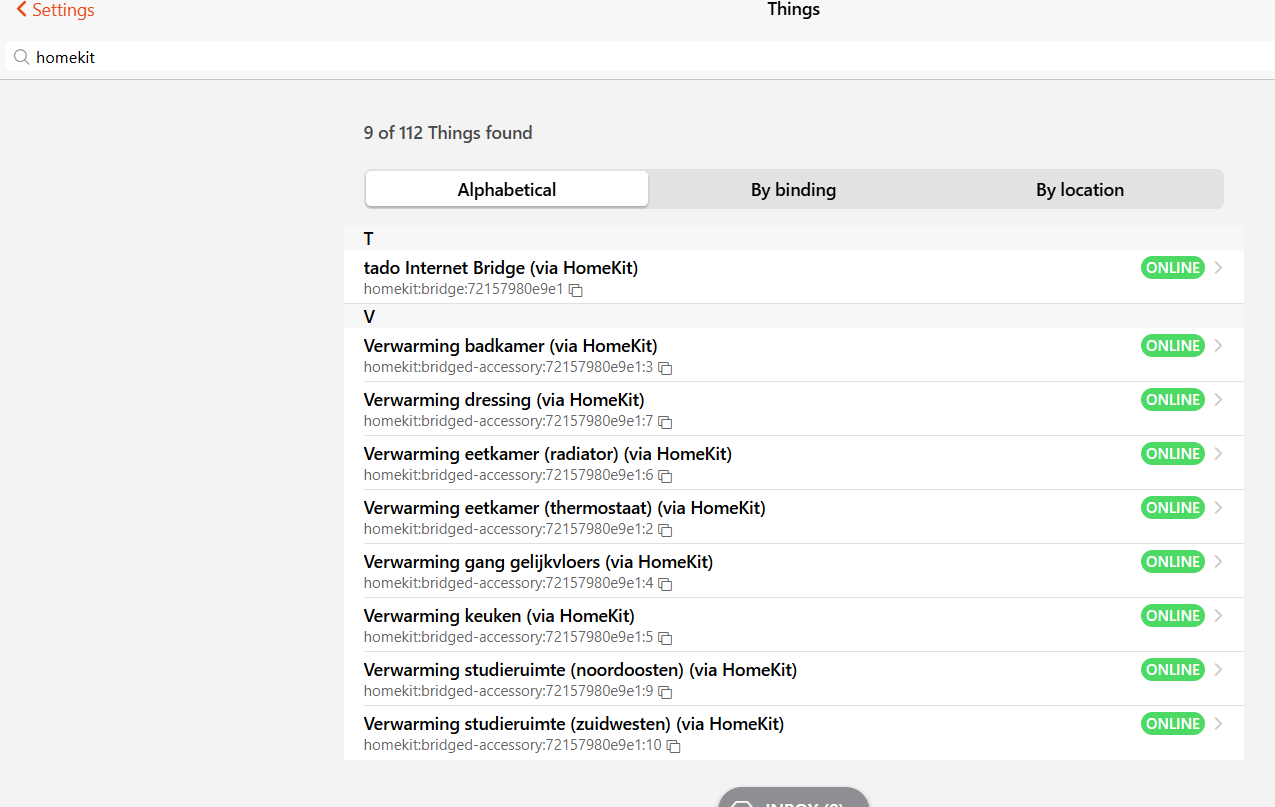Click Verwarming eetkamer (thermostaat) title
The width and height of the screenshot is (1275, 807).
pyautogui.click(x=565, y=508)
